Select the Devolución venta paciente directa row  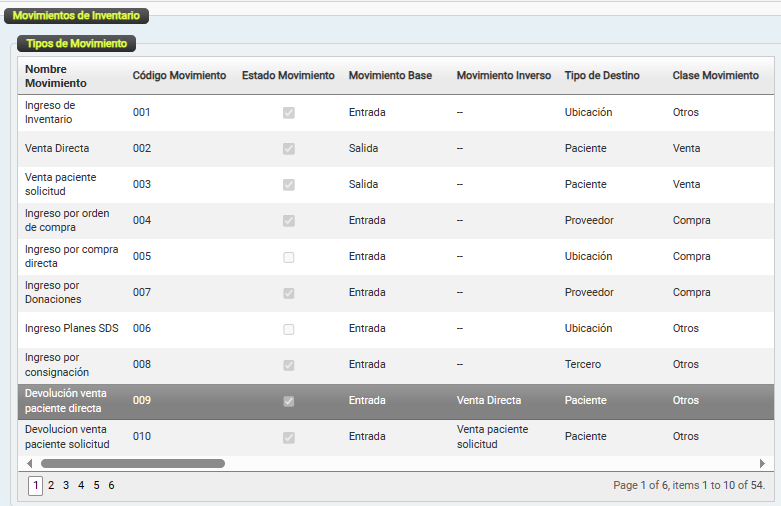[x=66, y=401]
